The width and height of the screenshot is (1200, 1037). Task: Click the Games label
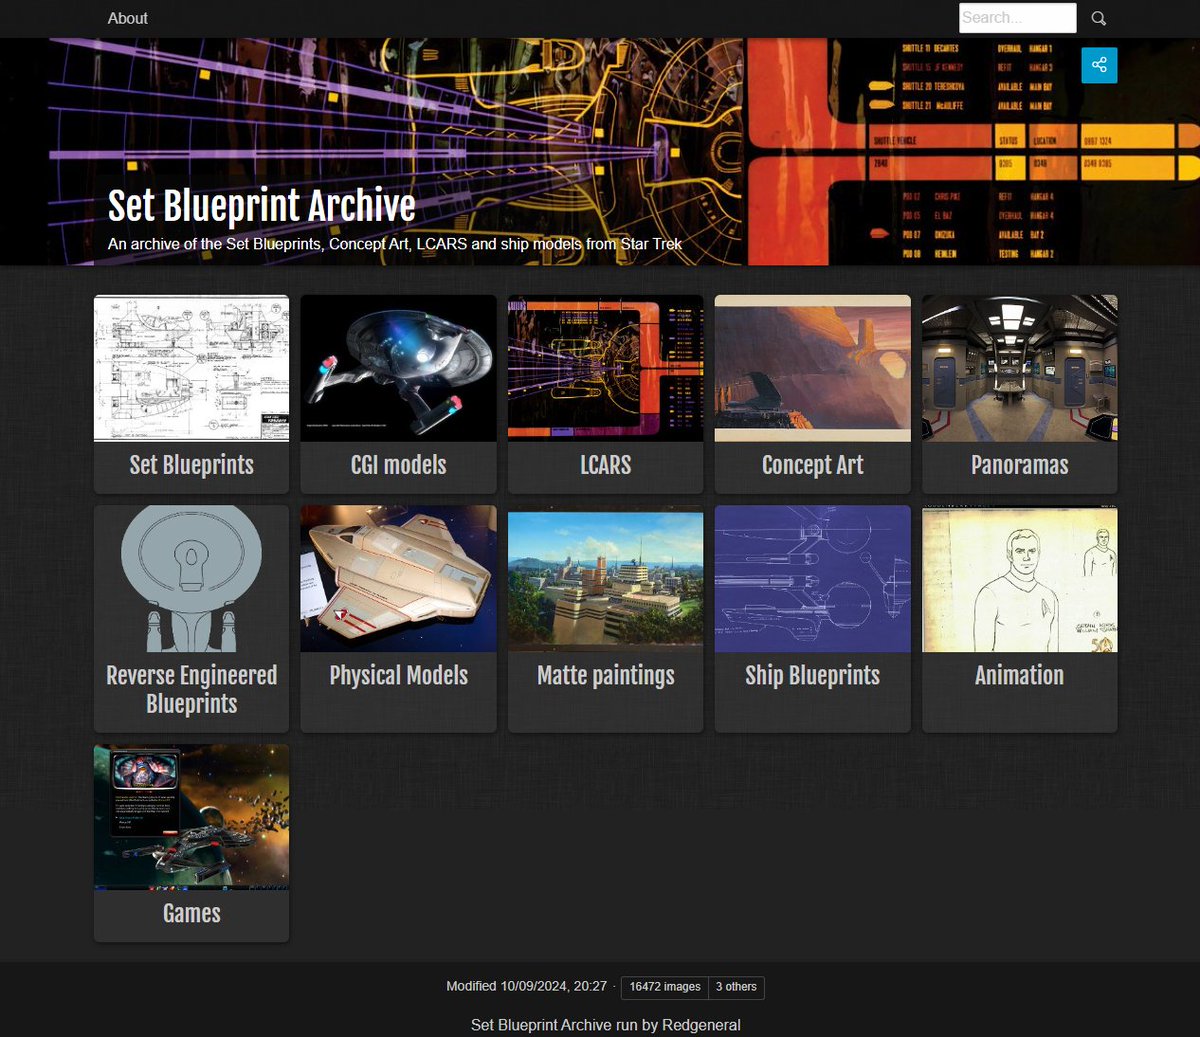click(191, 913)
